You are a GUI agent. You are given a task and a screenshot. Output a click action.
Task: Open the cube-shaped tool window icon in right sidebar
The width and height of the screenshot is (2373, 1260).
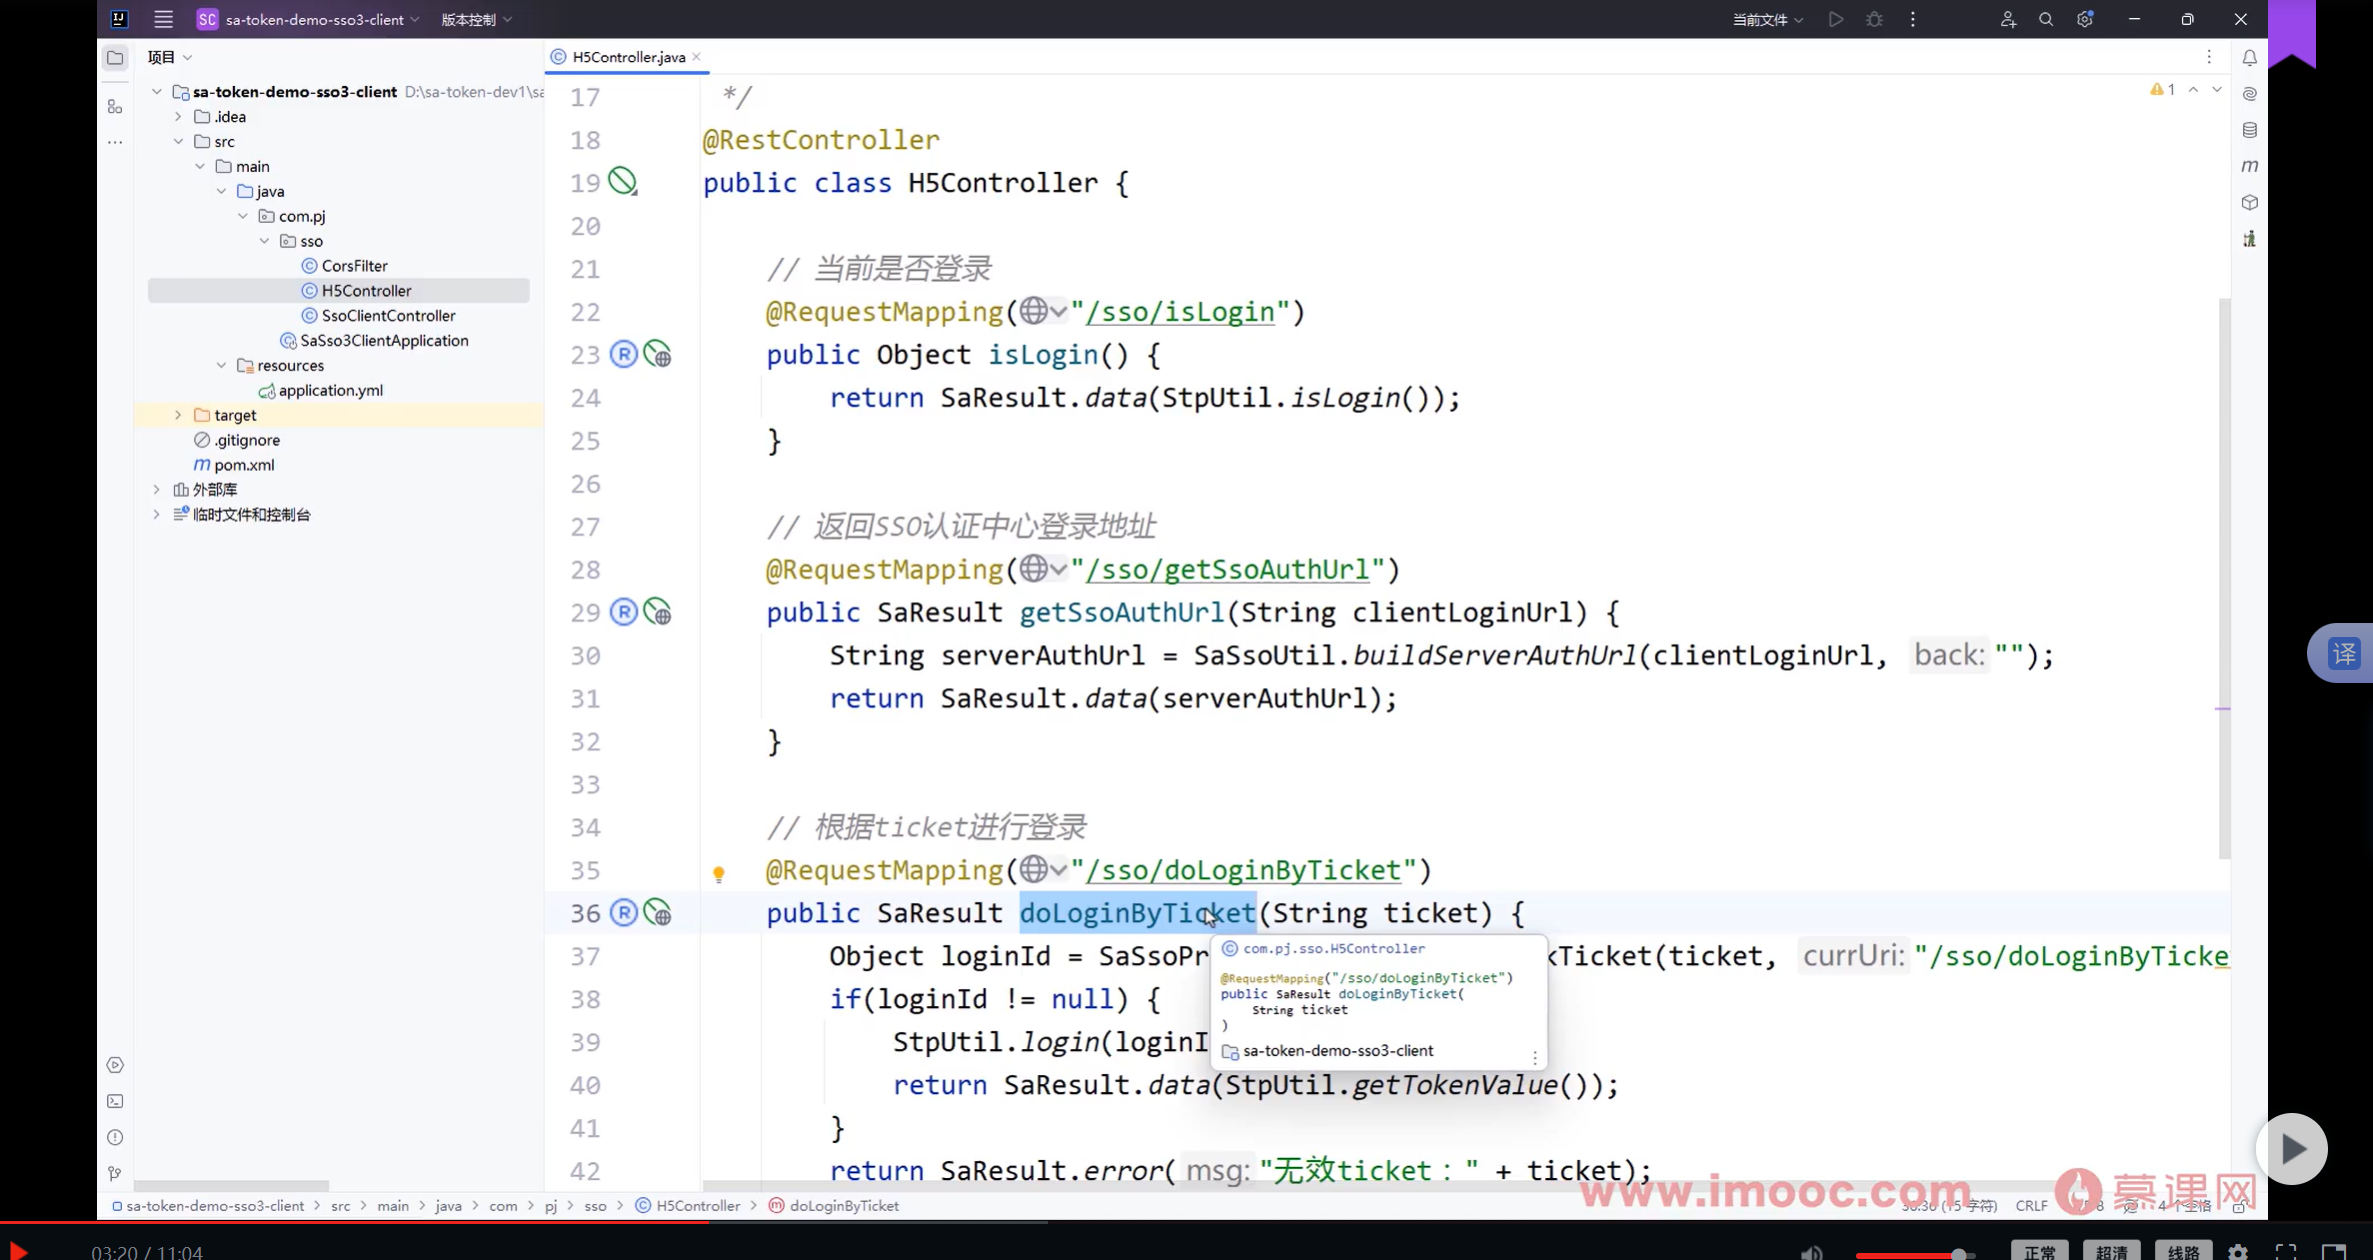pyautogui.click(x=2249, y=202)
